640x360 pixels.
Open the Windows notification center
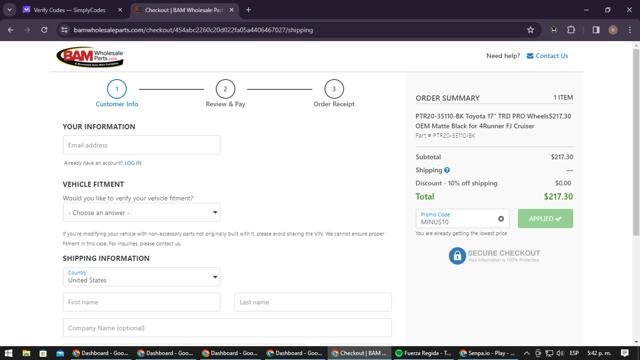point(625,353)
